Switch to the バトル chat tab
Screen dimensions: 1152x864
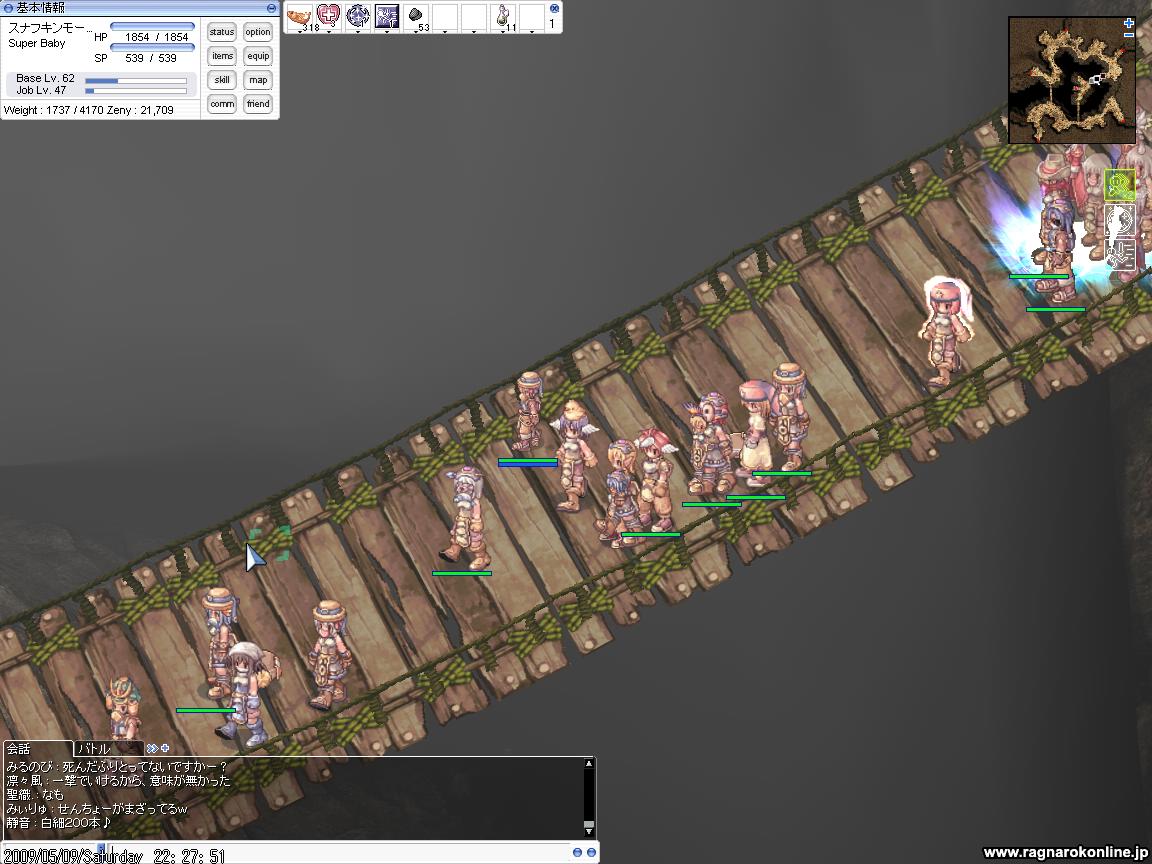108,749
